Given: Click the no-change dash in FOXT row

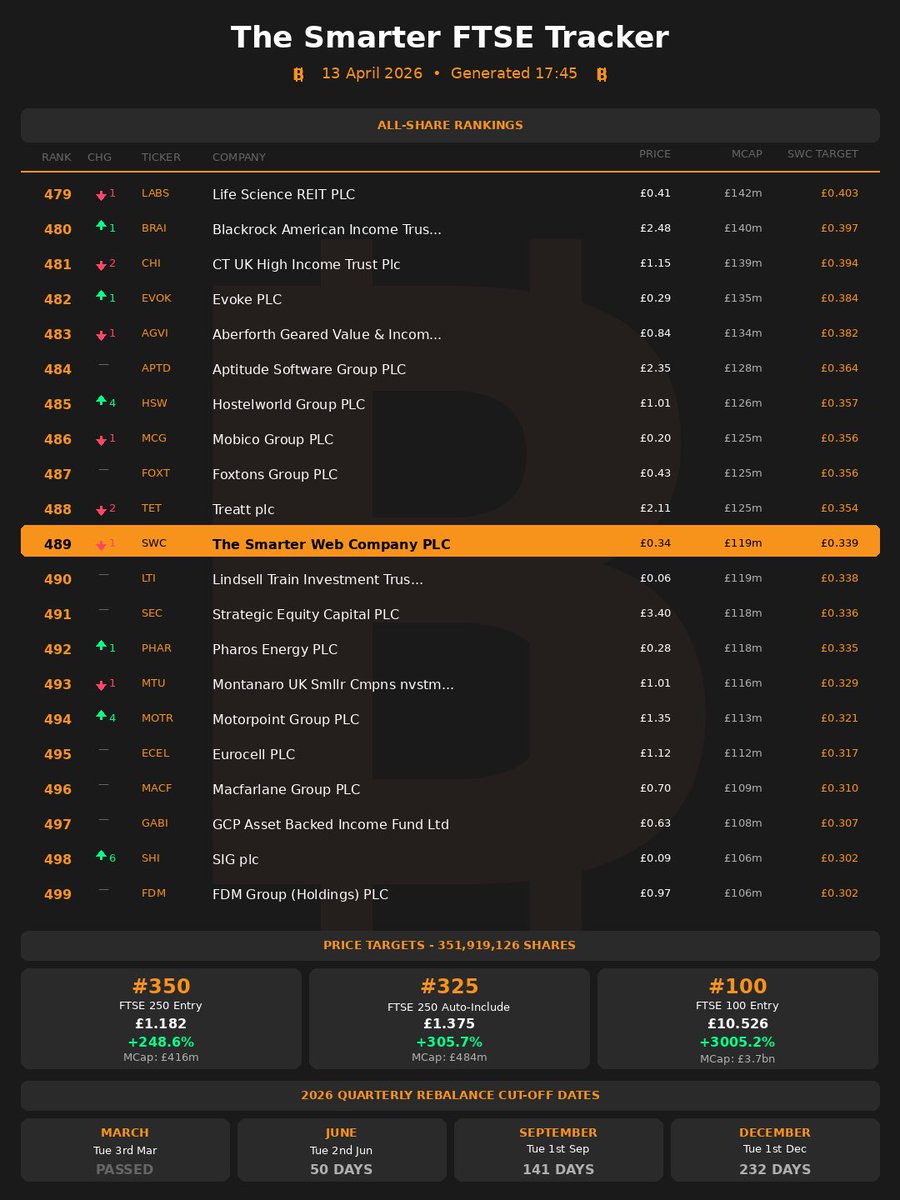Looking at the screenshot, I should 103,470.
